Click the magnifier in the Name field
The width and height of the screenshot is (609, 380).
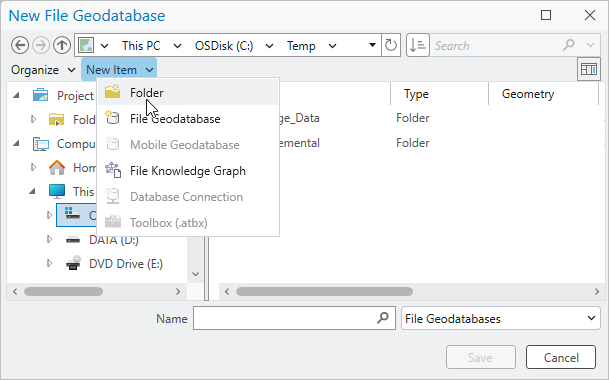(383, 318)
